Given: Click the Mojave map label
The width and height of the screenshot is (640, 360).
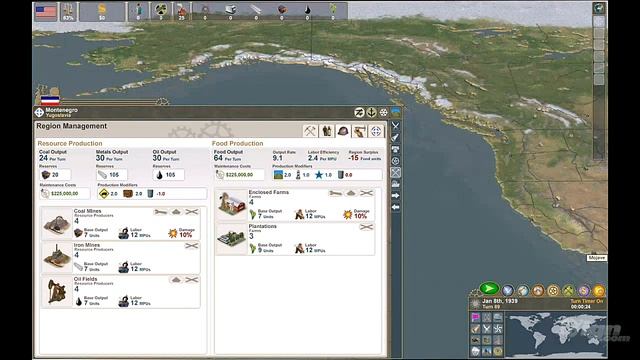Looking at the screenshot, I should coord(597,258).
